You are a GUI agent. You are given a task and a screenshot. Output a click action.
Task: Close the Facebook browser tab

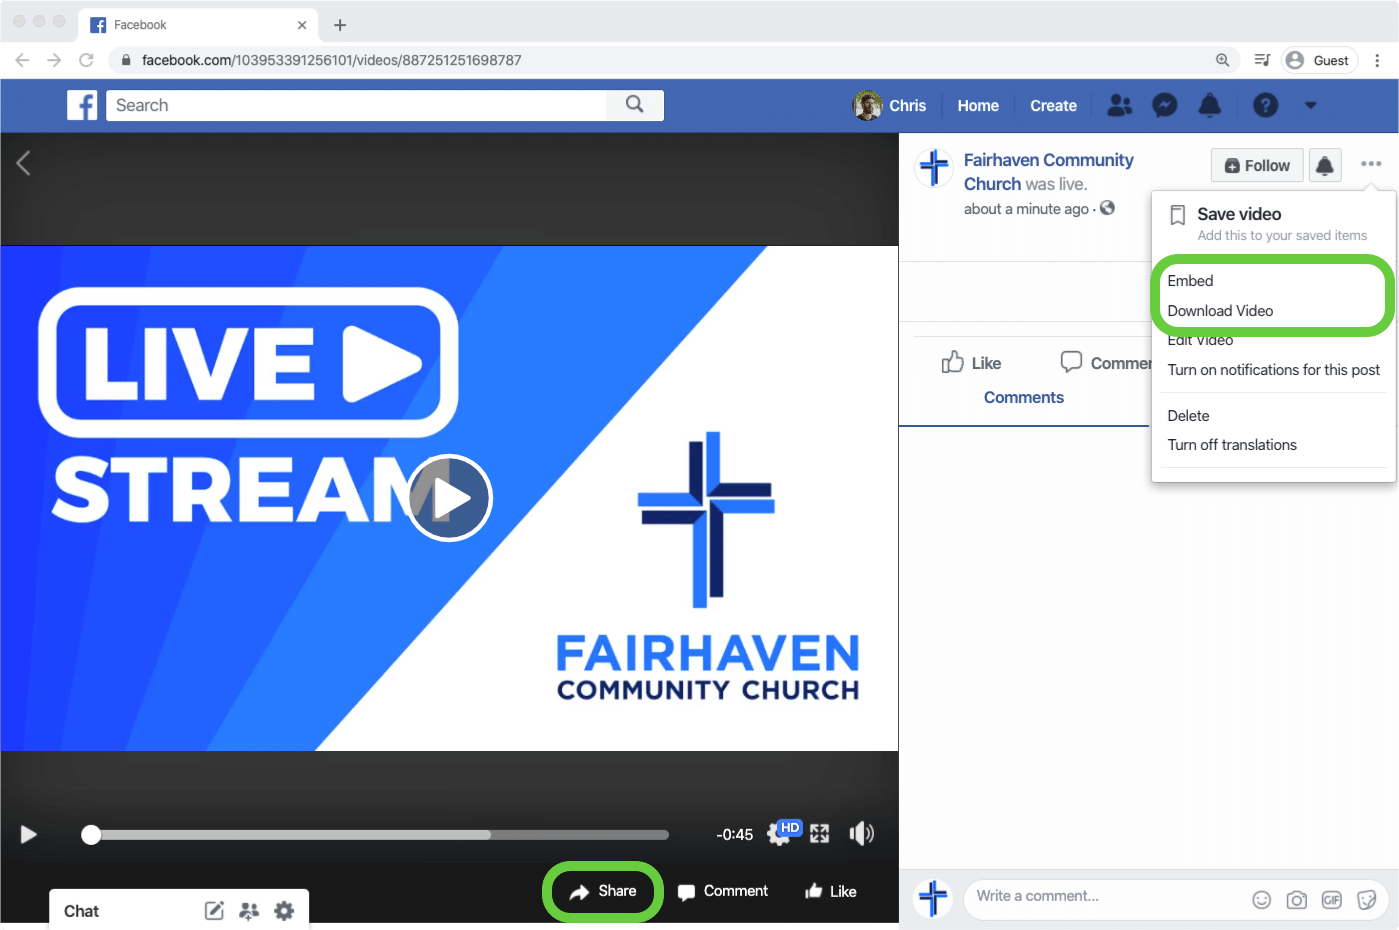302,25
